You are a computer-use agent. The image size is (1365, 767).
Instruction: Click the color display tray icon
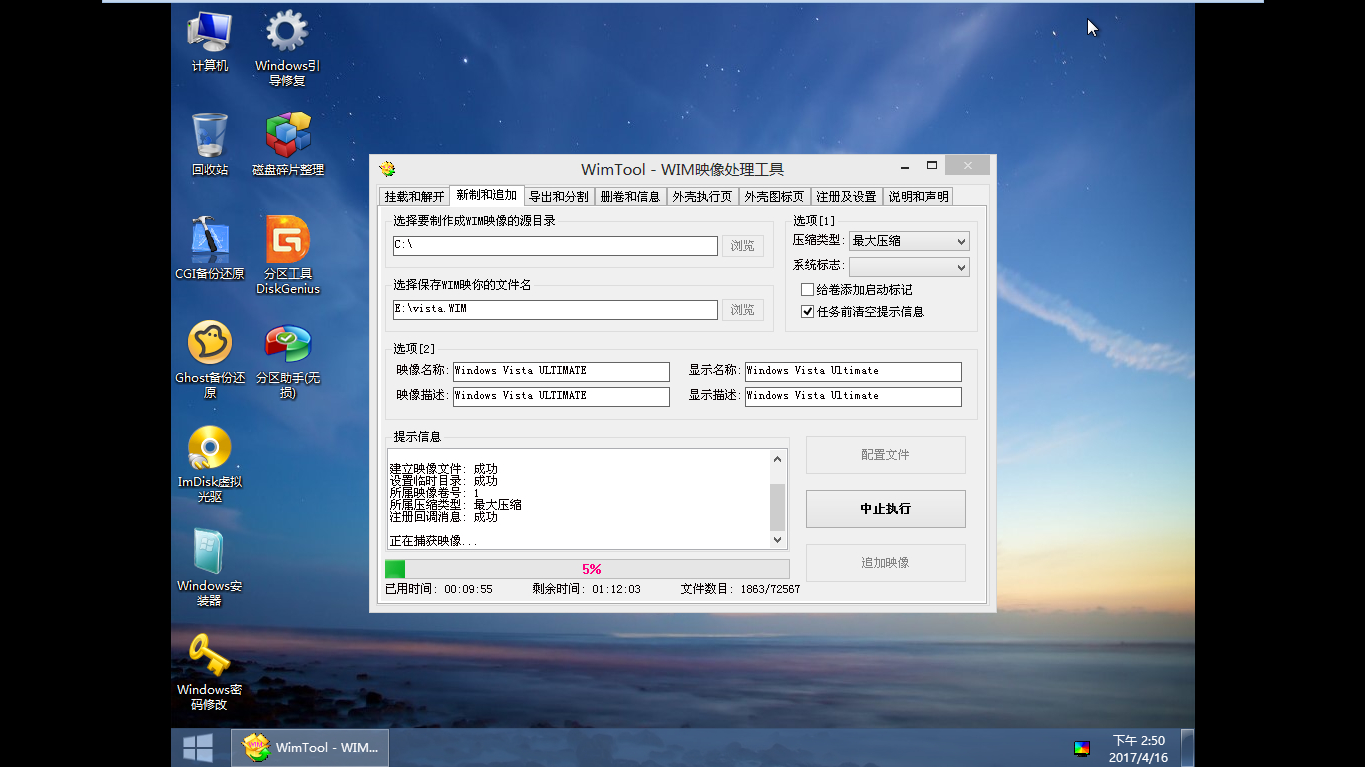tap(1082, 748)
